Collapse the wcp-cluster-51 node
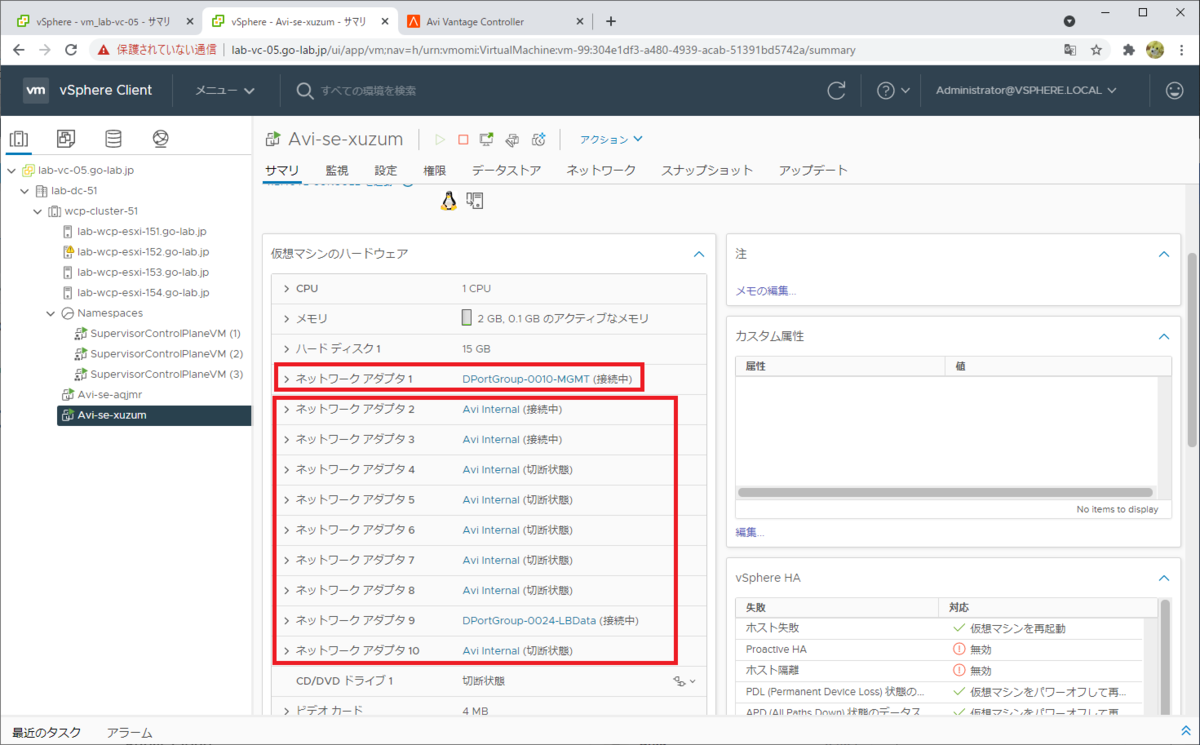The width and height of the screenshot is (1200, 745). coord(39,211)
